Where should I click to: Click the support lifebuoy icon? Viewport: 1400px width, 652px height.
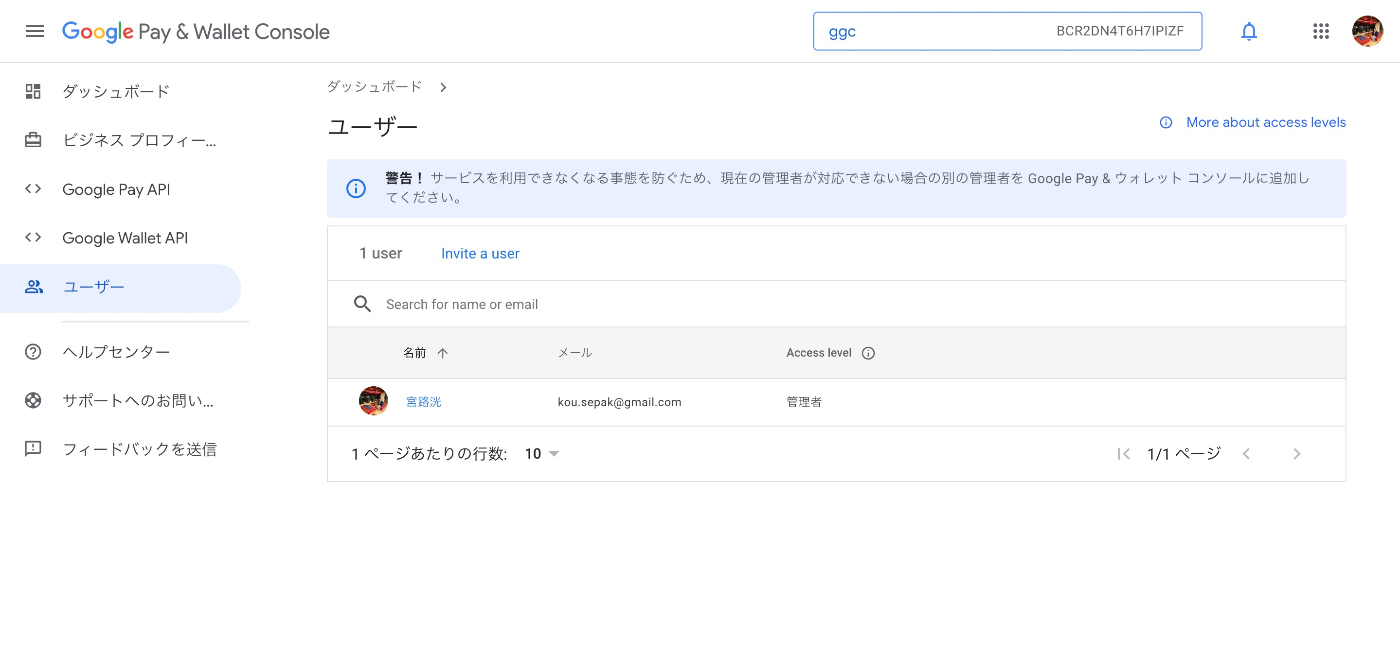click(x=33, y=401)
